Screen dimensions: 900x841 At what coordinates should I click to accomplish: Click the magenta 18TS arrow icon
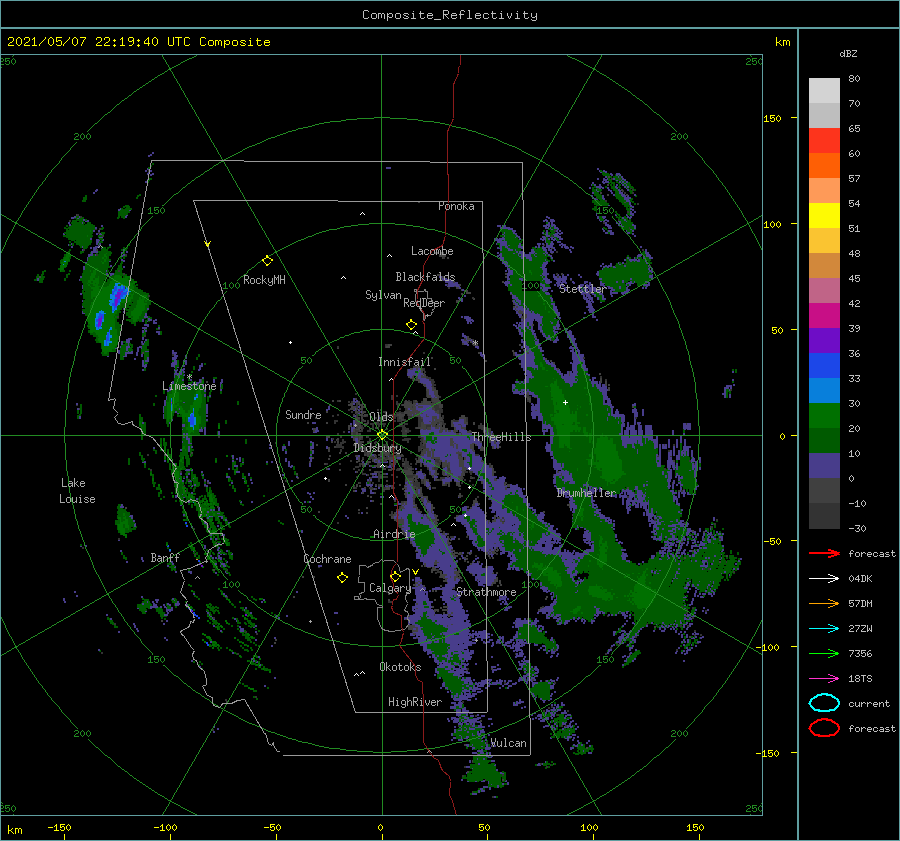coord(824,679)
